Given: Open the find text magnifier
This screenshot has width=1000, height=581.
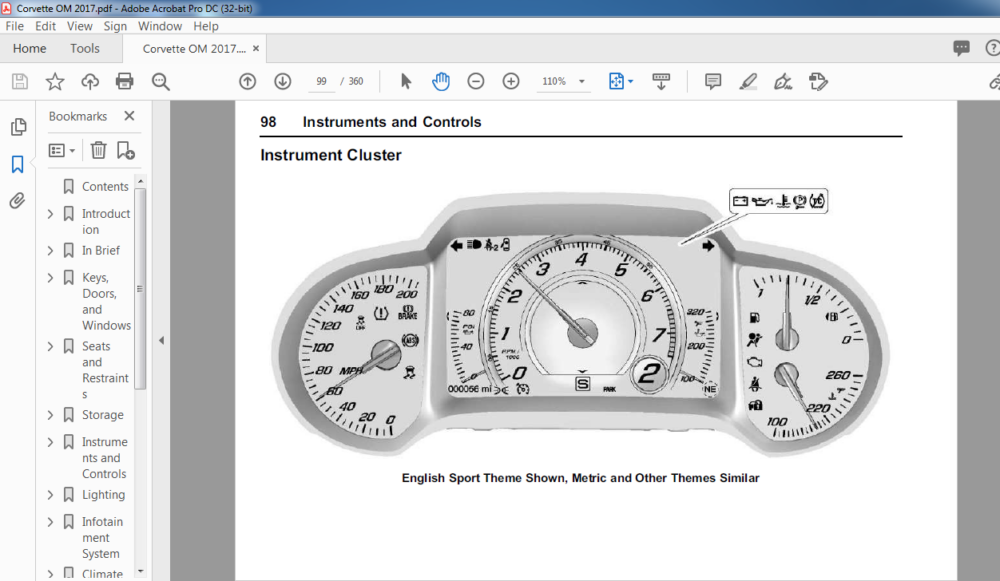Looking at the screenshot, I should tap(160, 82).
